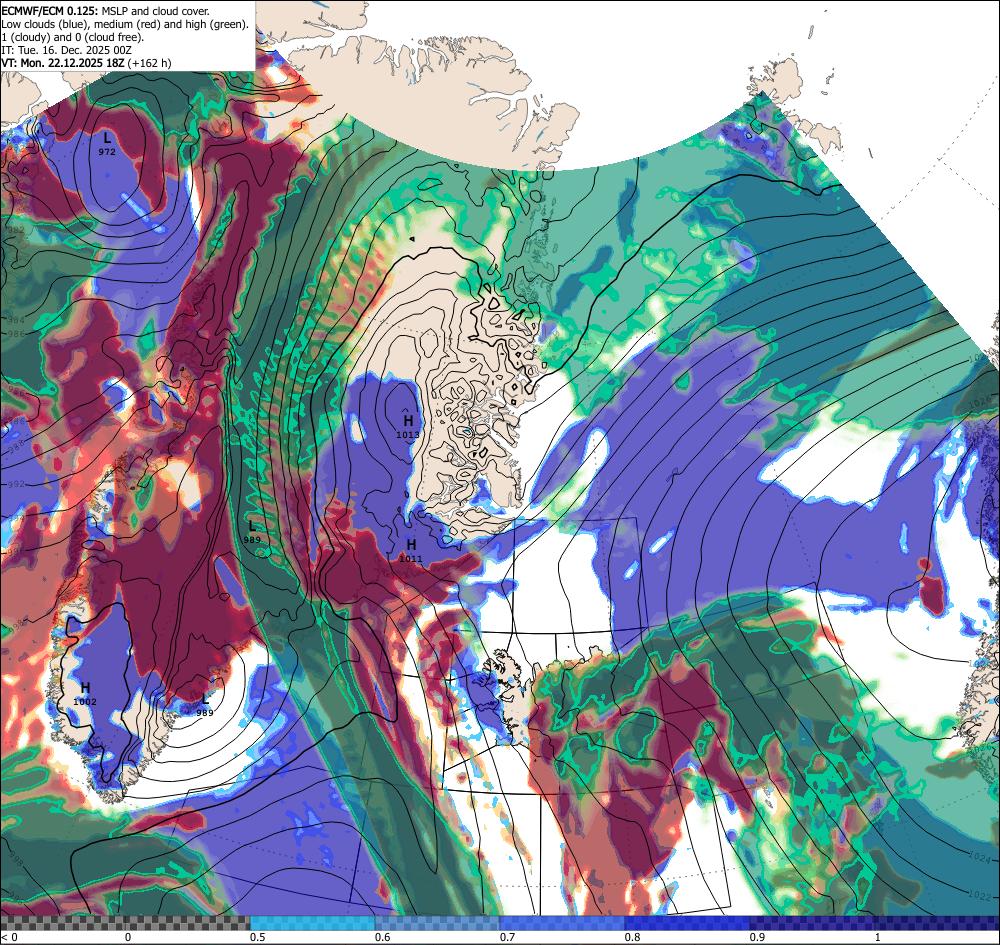Screen dimensions: 1000x945
Task: Click the pressure value '1011'
Action: point(411,559)
